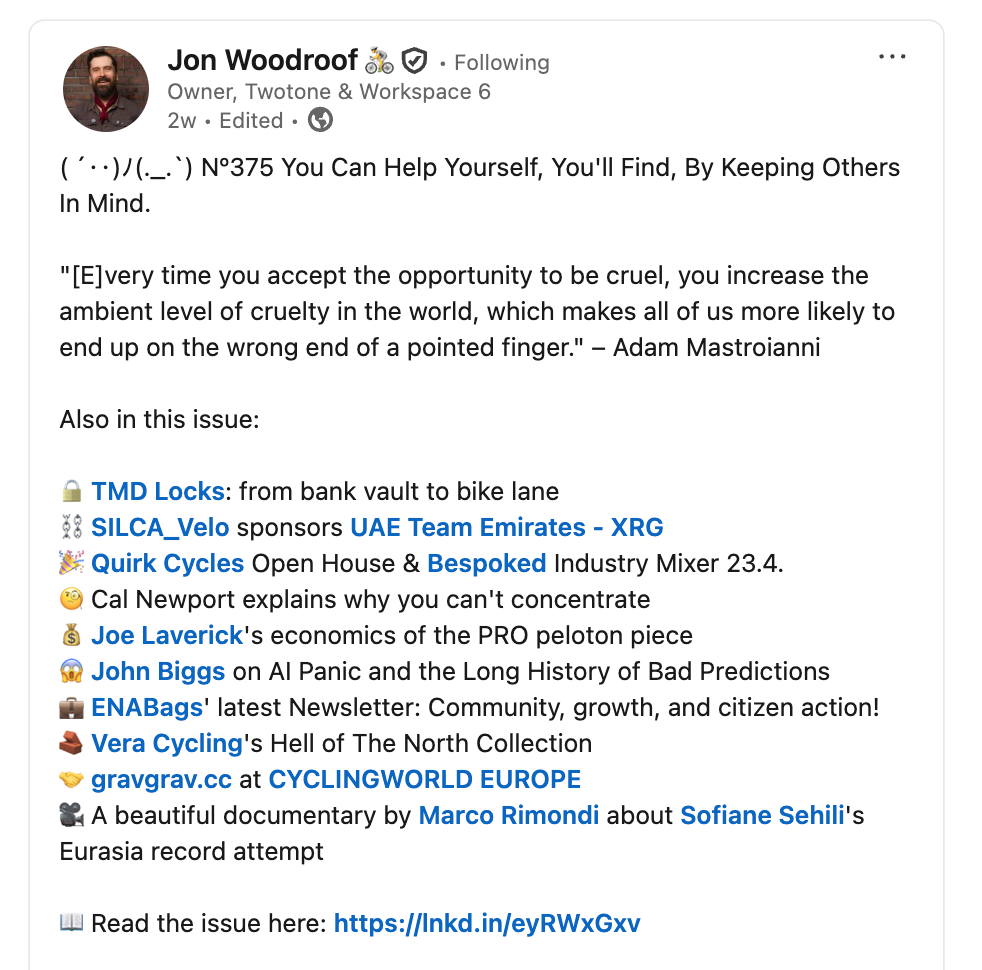The image size is (982, 970).
Task: Open the TMD Locks link
Action: [x=158, y=492]
